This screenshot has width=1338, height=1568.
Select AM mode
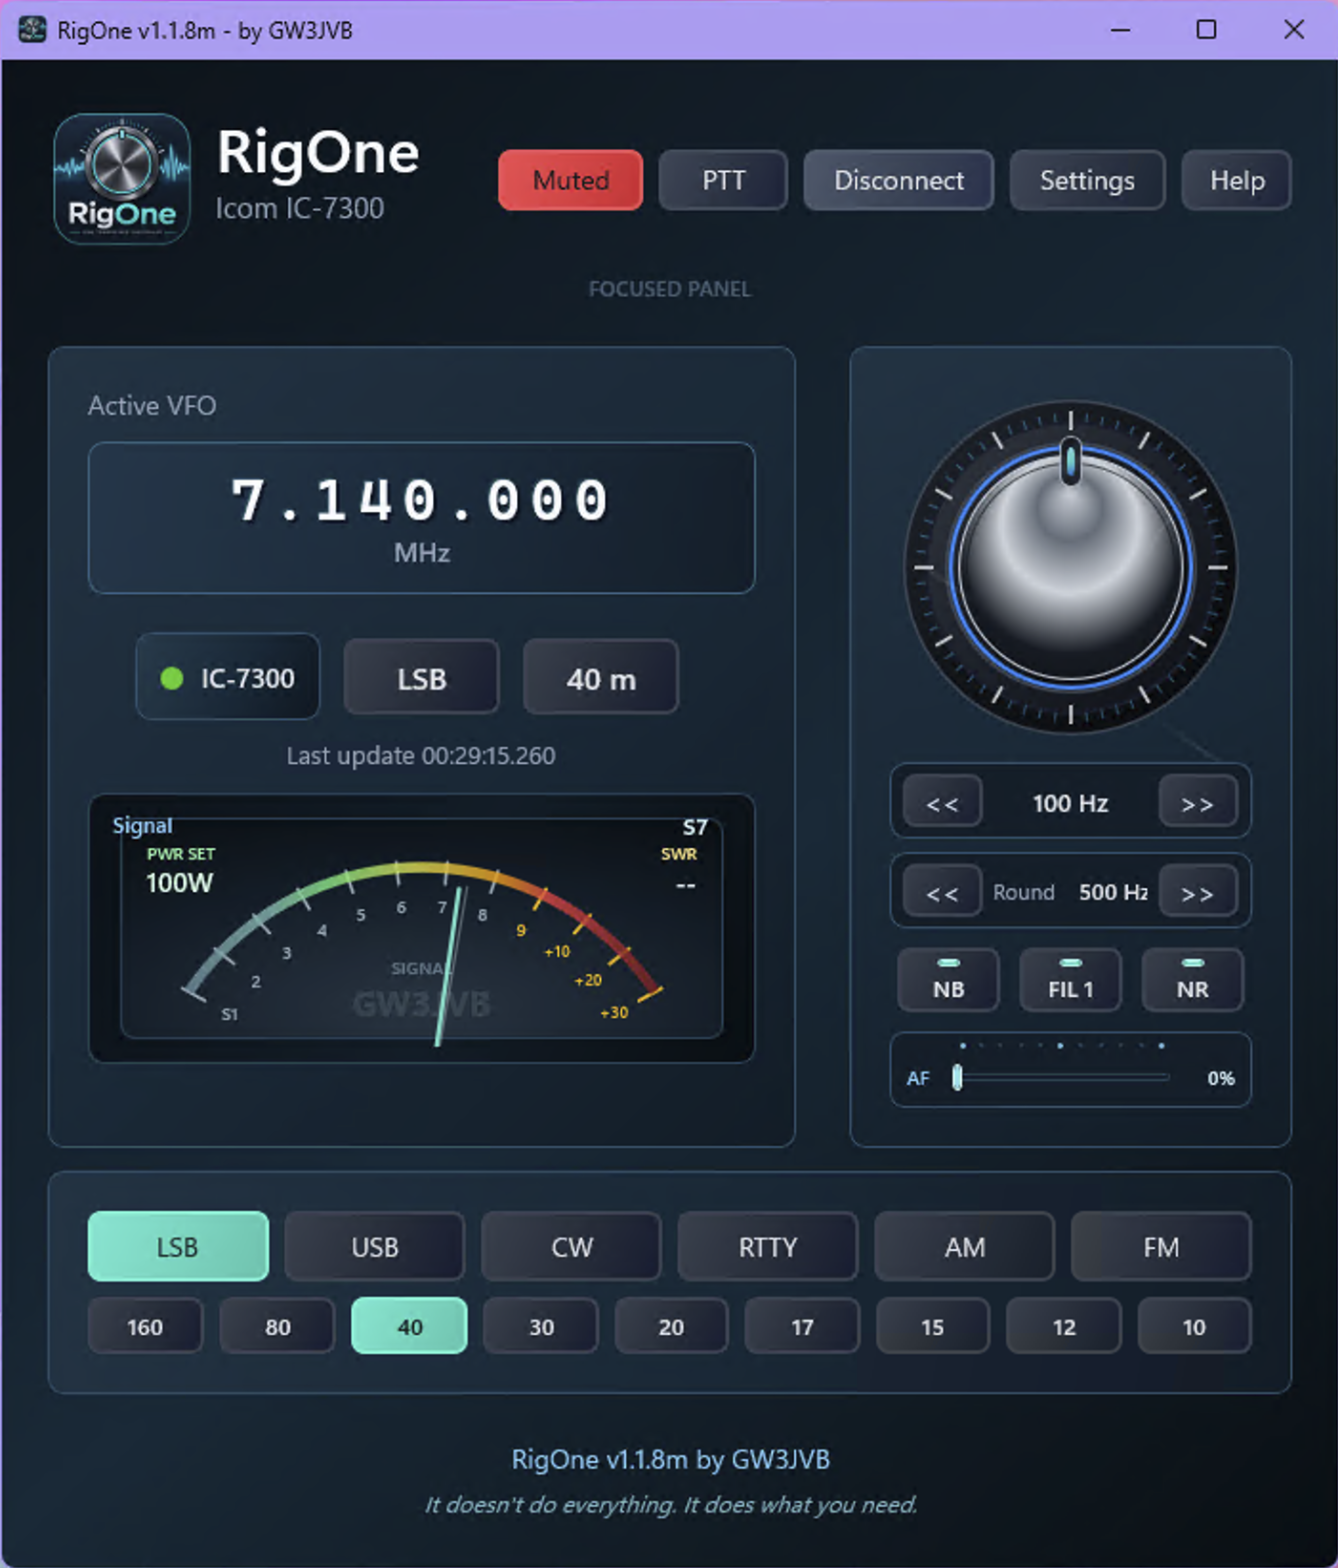tap(964, 1246)
